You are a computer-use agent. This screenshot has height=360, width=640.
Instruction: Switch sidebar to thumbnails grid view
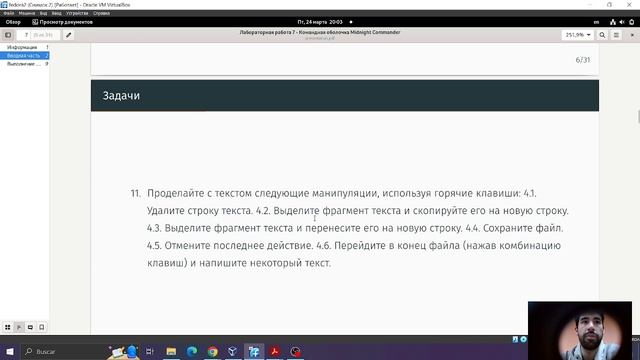(8, 327)
